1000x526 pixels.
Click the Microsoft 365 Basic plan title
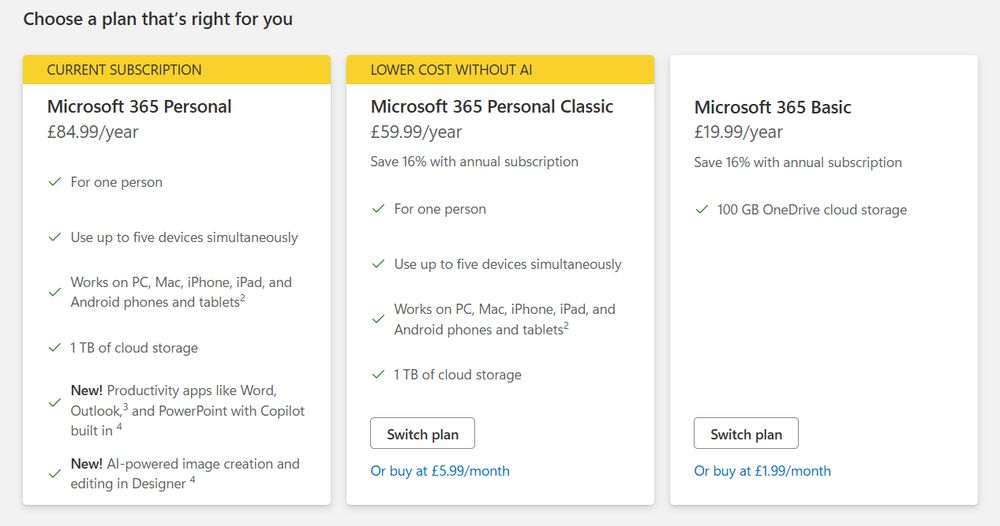pos(772,107)
